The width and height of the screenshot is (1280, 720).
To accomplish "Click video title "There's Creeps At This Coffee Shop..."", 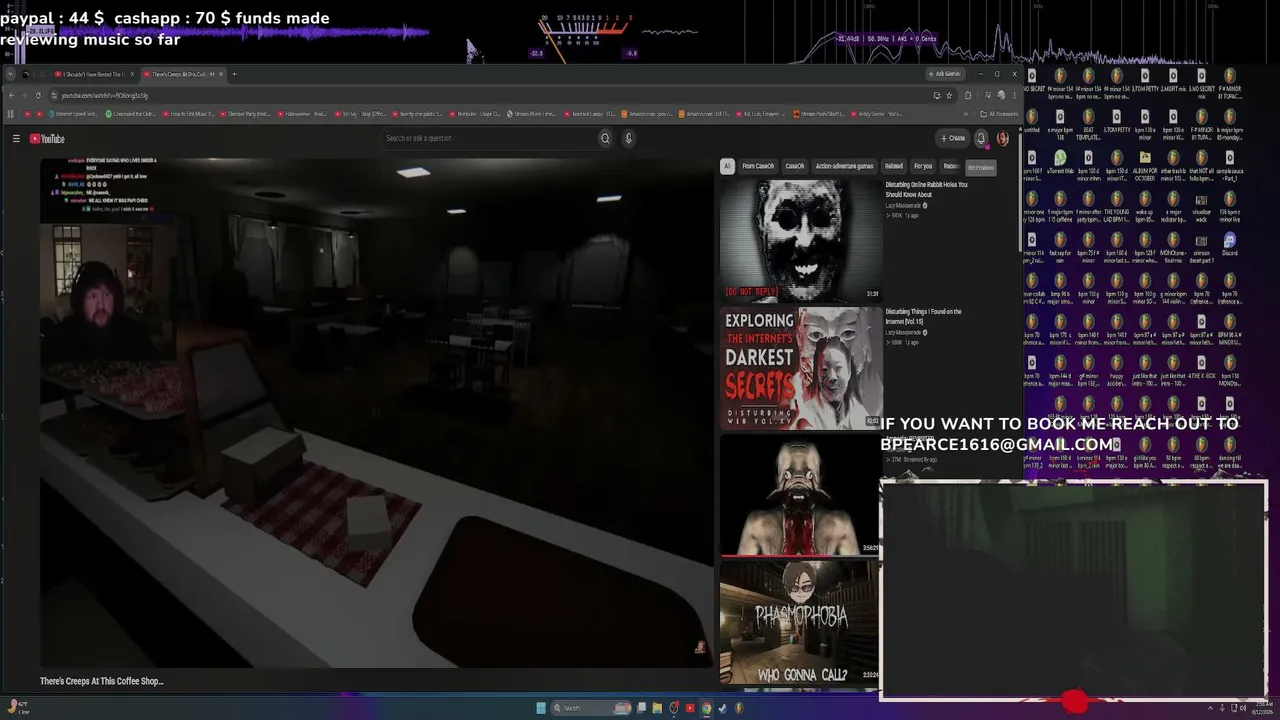I will point(101,681).
